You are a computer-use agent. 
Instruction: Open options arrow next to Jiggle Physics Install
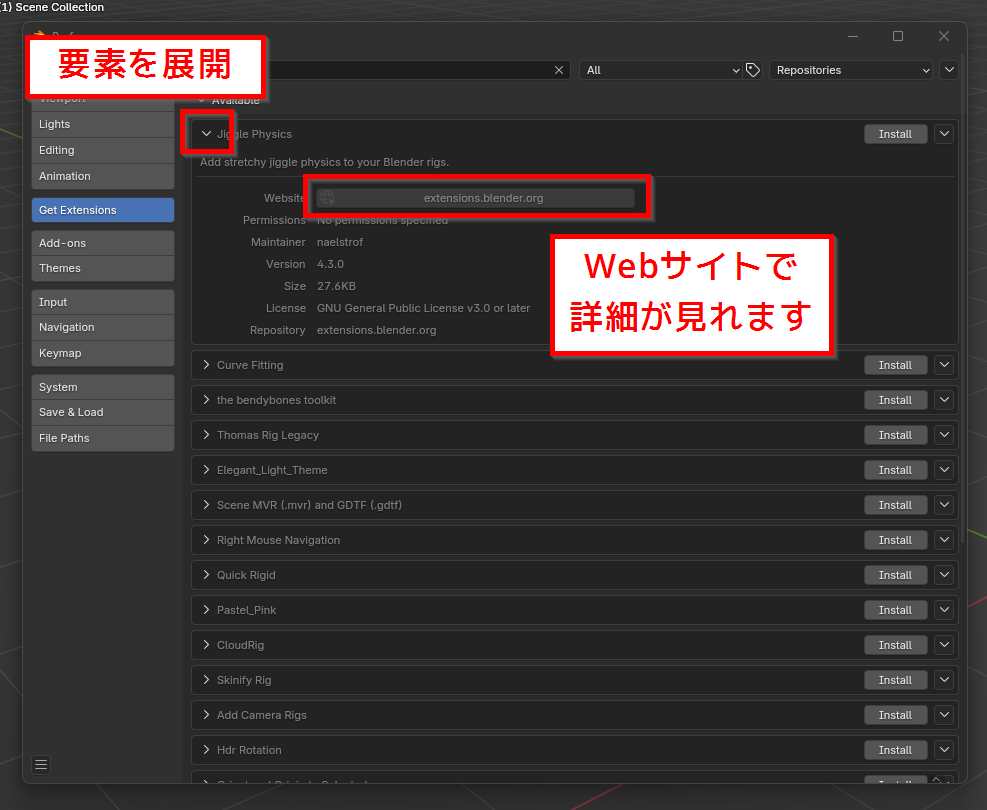coord(944,134)
